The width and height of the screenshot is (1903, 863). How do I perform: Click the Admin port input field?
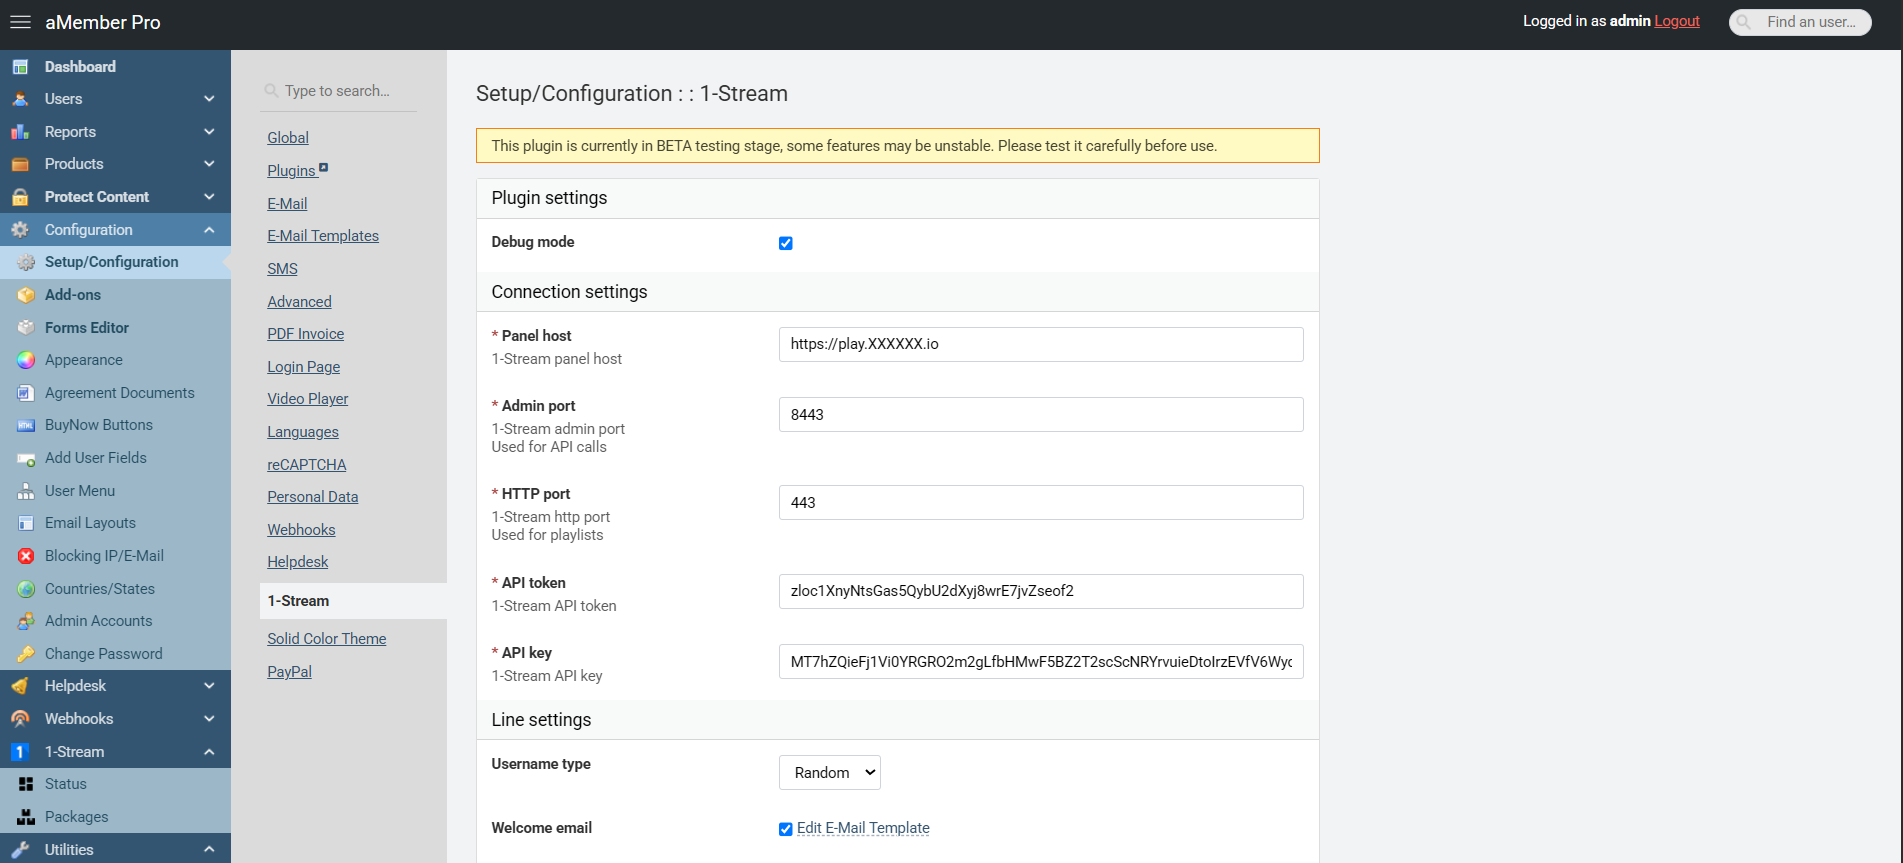point(1041,415)
